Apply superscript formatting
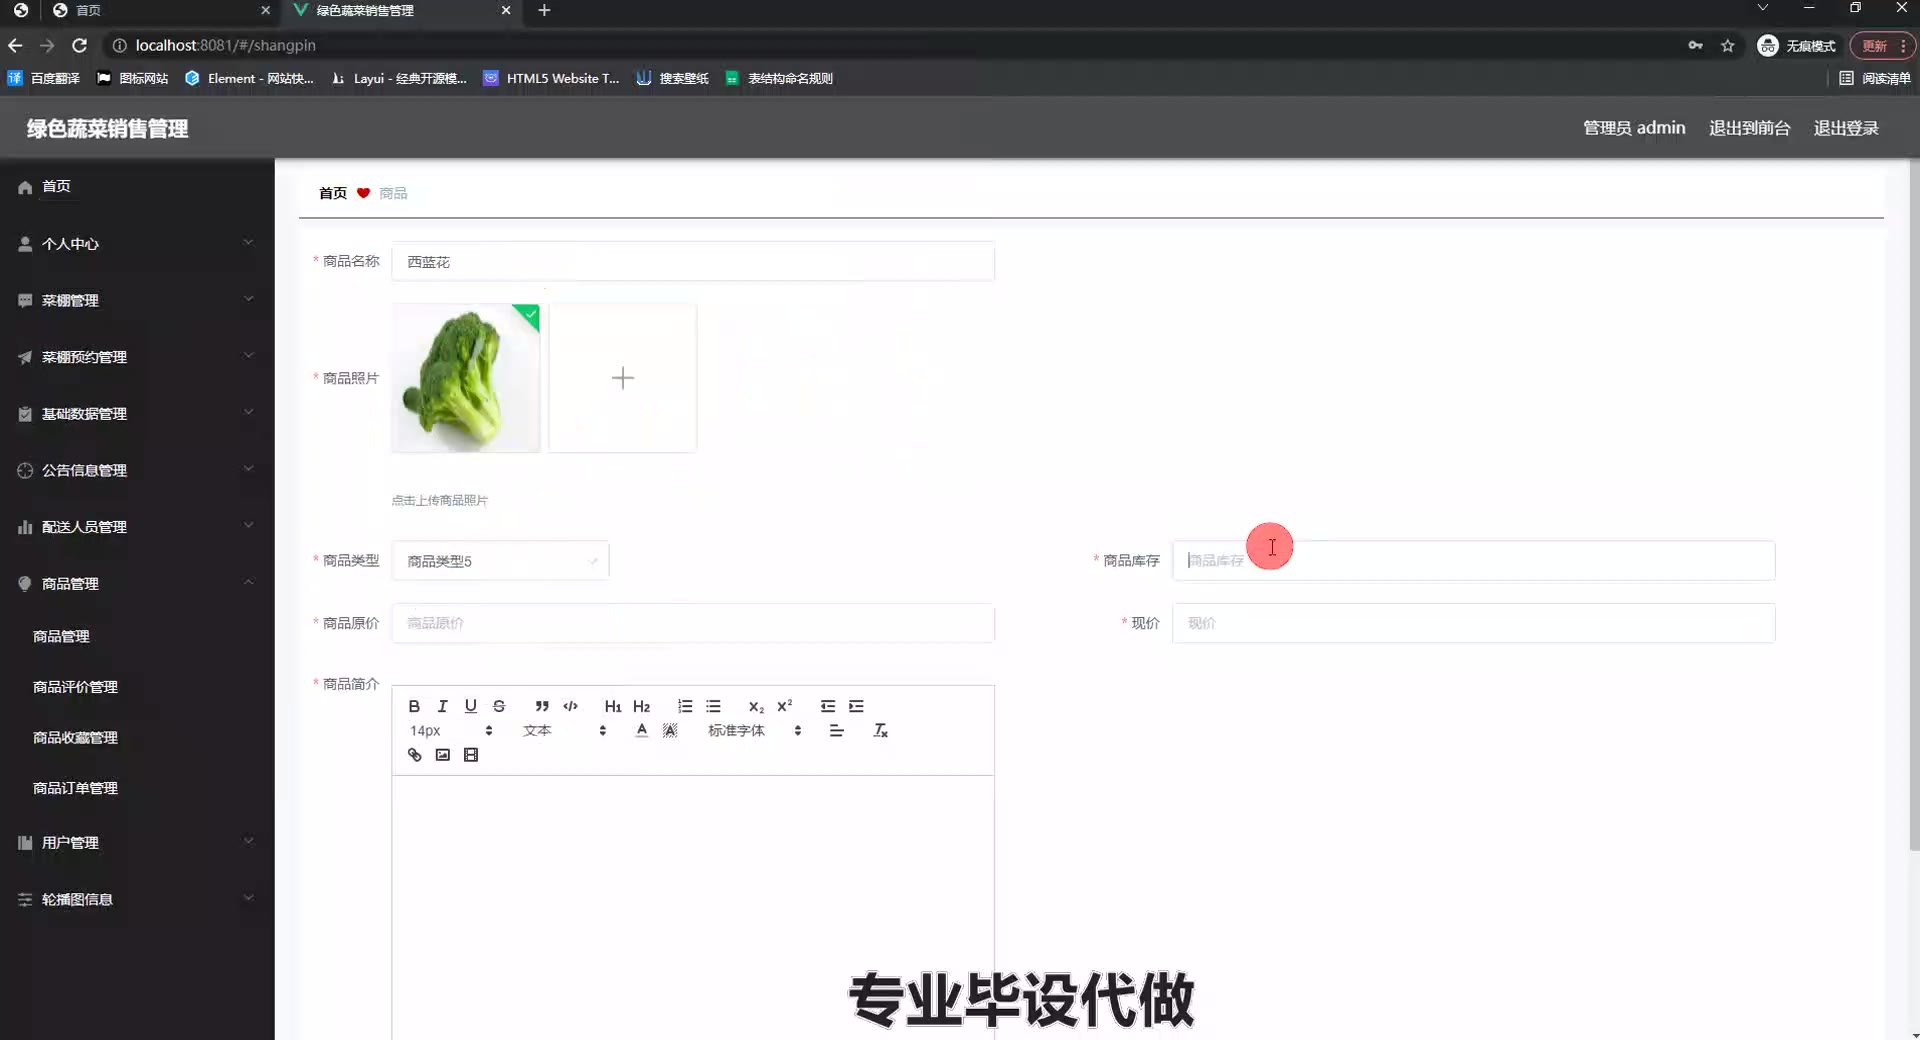The width and height of the screenshot is (1920, 1040). 785,706
